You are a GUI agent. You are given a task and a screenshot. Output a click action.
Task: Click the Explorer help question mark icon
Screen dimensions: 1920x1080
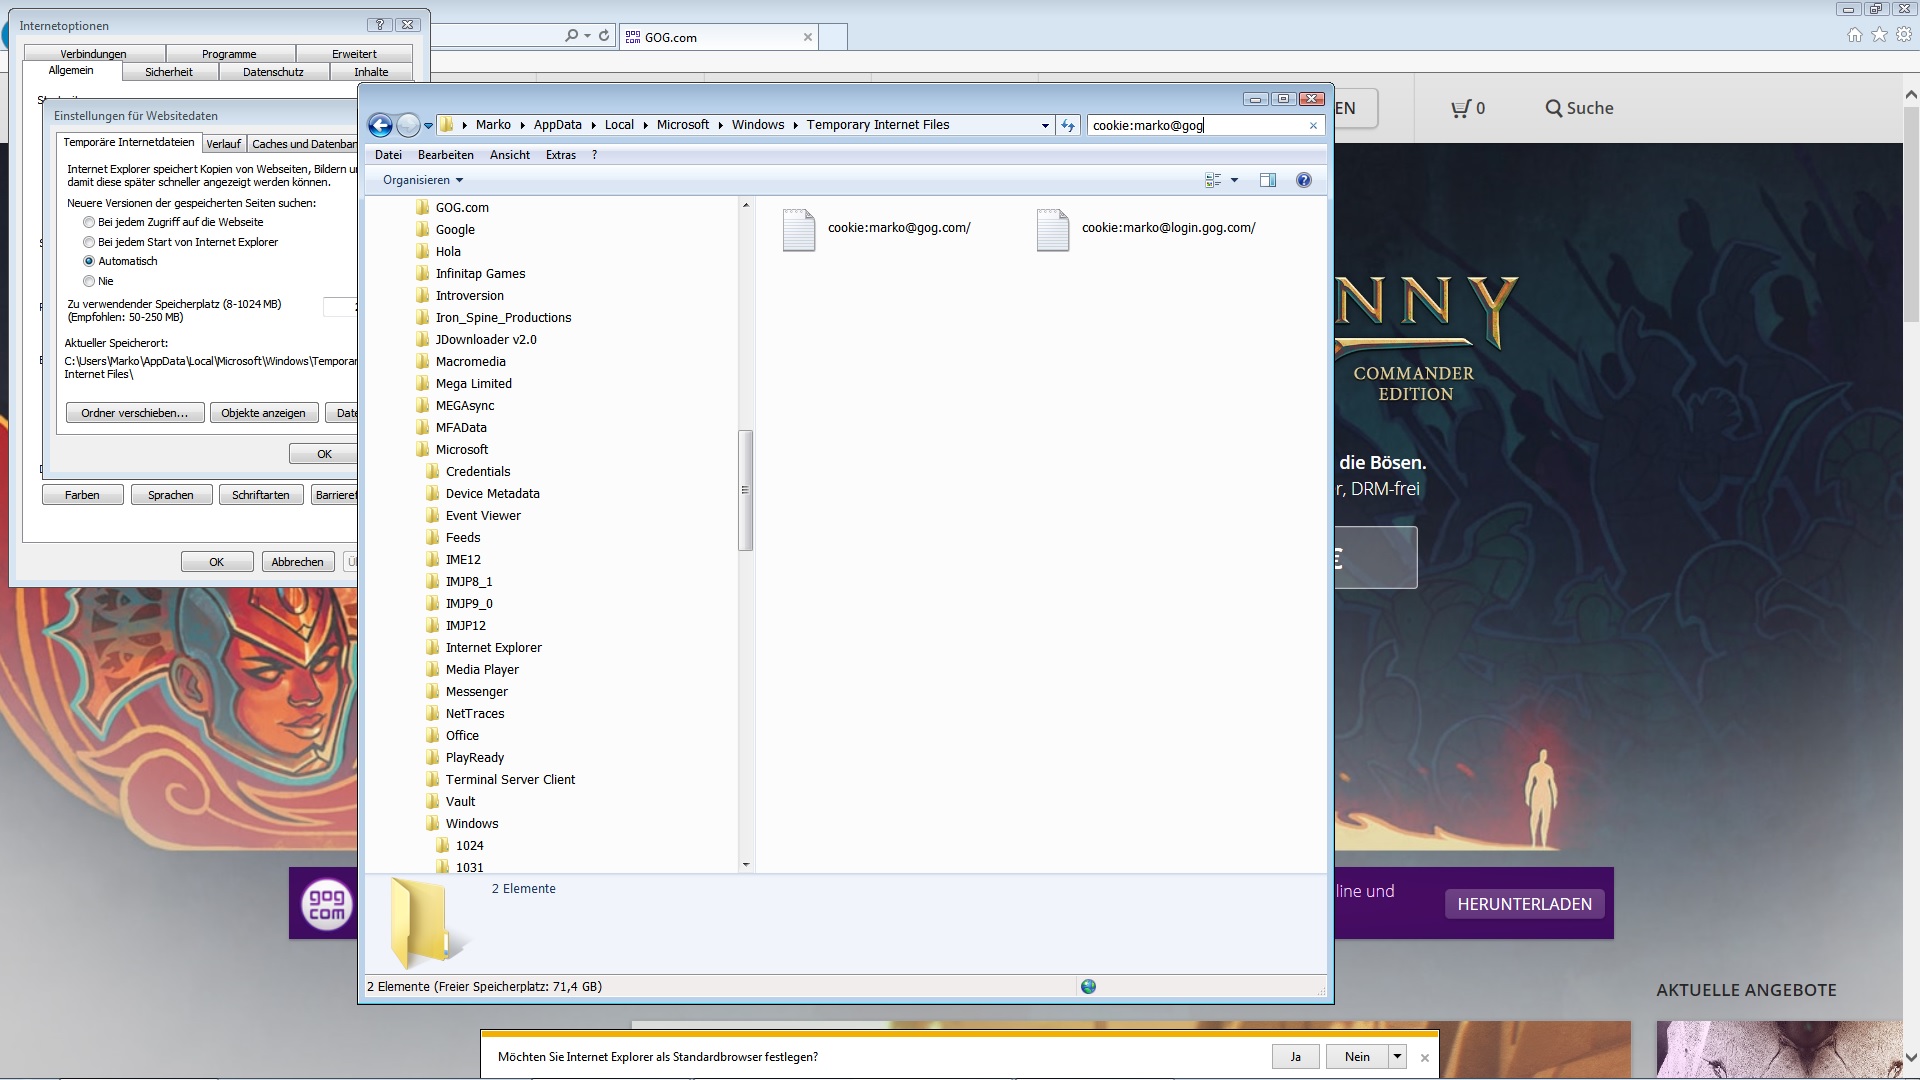coord(1303,180)
